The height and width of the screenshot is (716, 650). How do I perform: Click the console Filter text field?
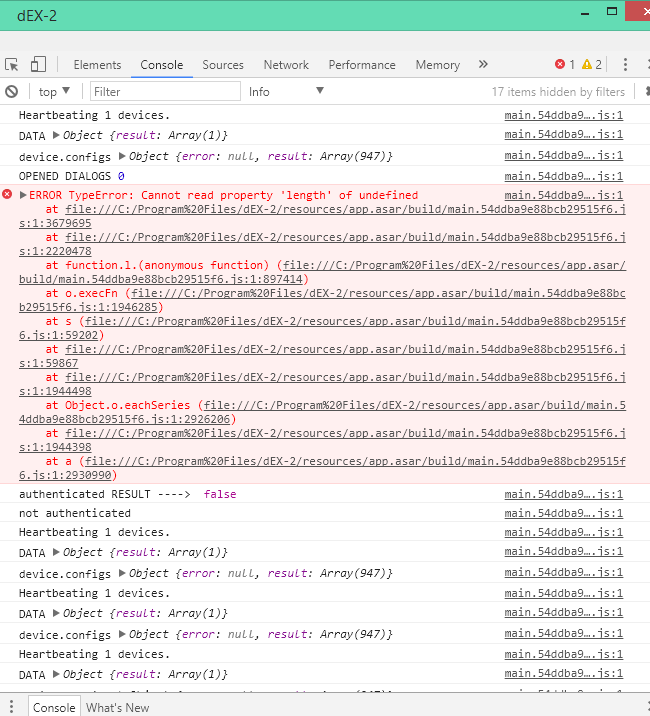click(x=164, y=91)
